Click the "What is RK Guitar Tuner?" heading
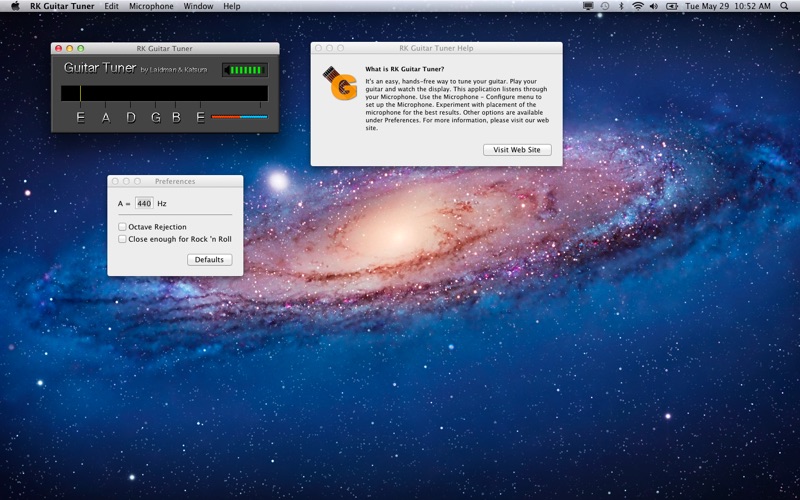 (x=405, y=69)
